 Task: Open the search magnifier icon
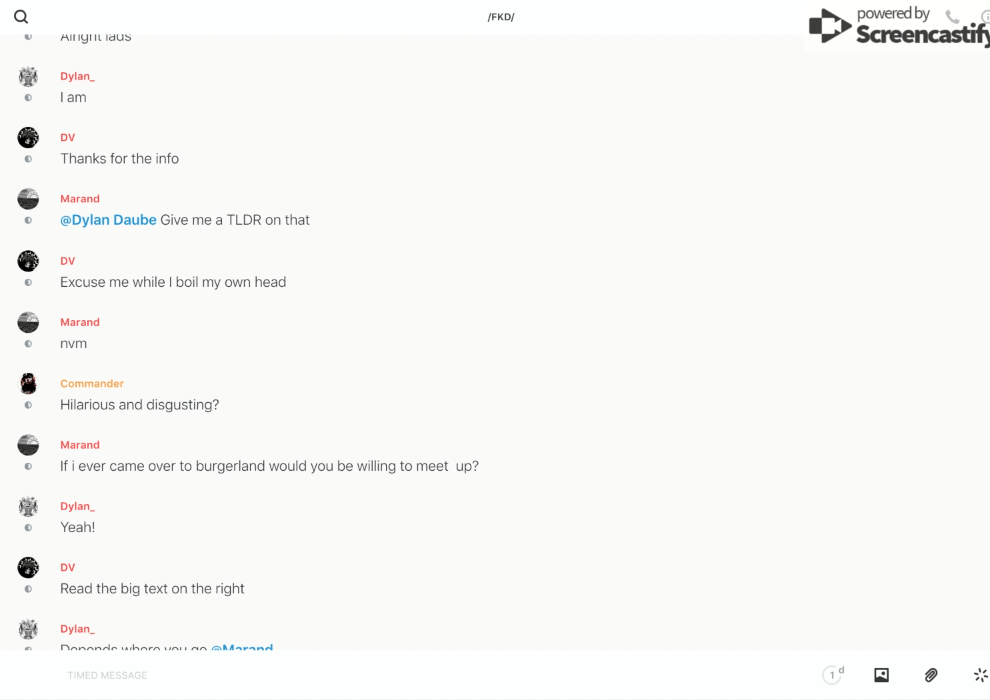click(x=21, y=17)
